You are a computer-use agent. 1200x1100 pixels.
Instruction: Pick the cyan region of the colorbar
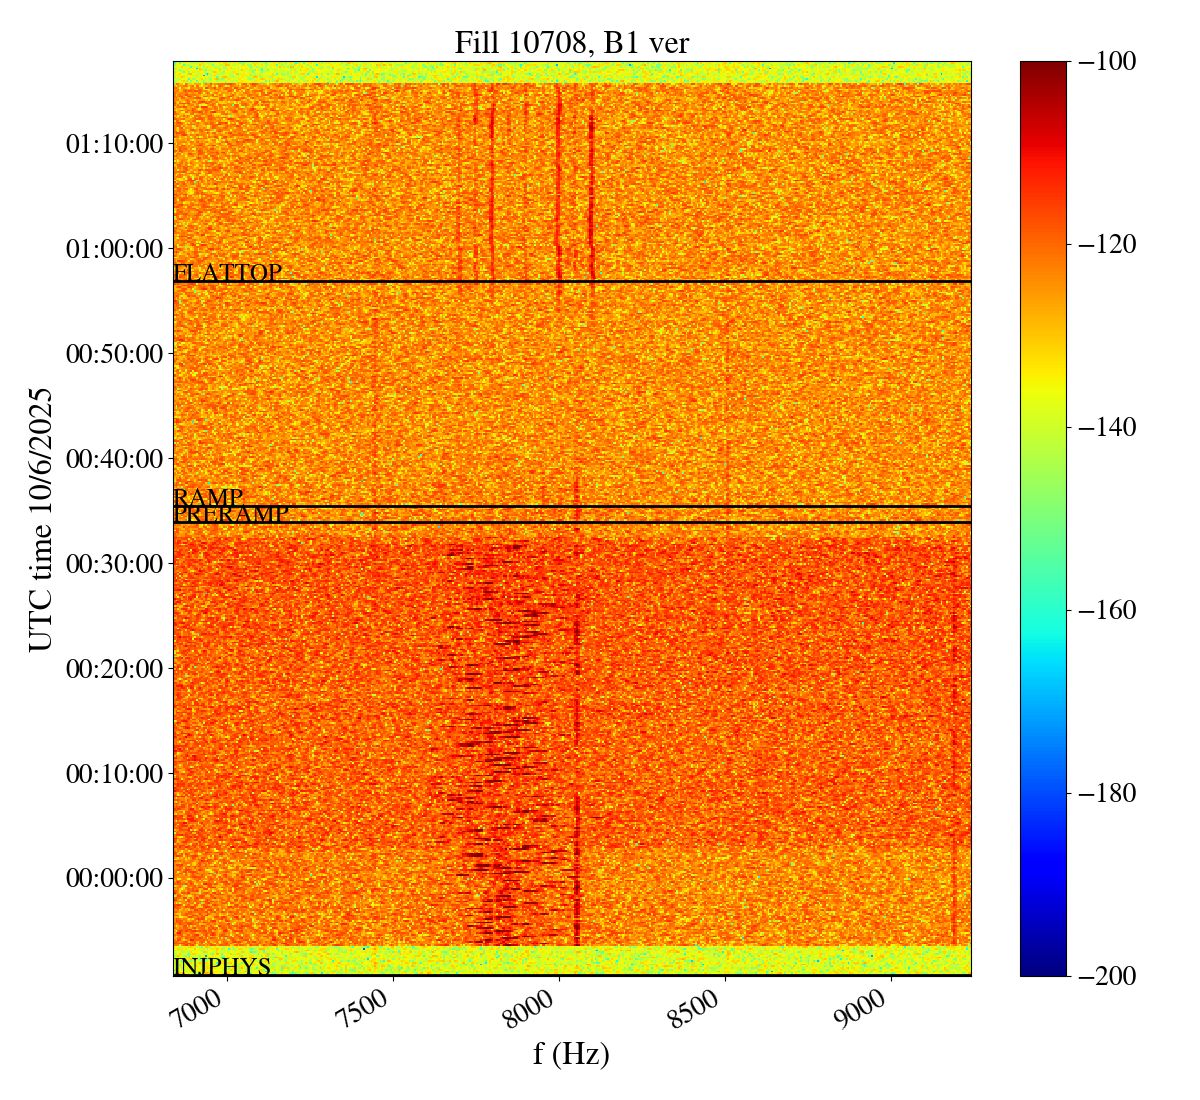point(1043,655)
